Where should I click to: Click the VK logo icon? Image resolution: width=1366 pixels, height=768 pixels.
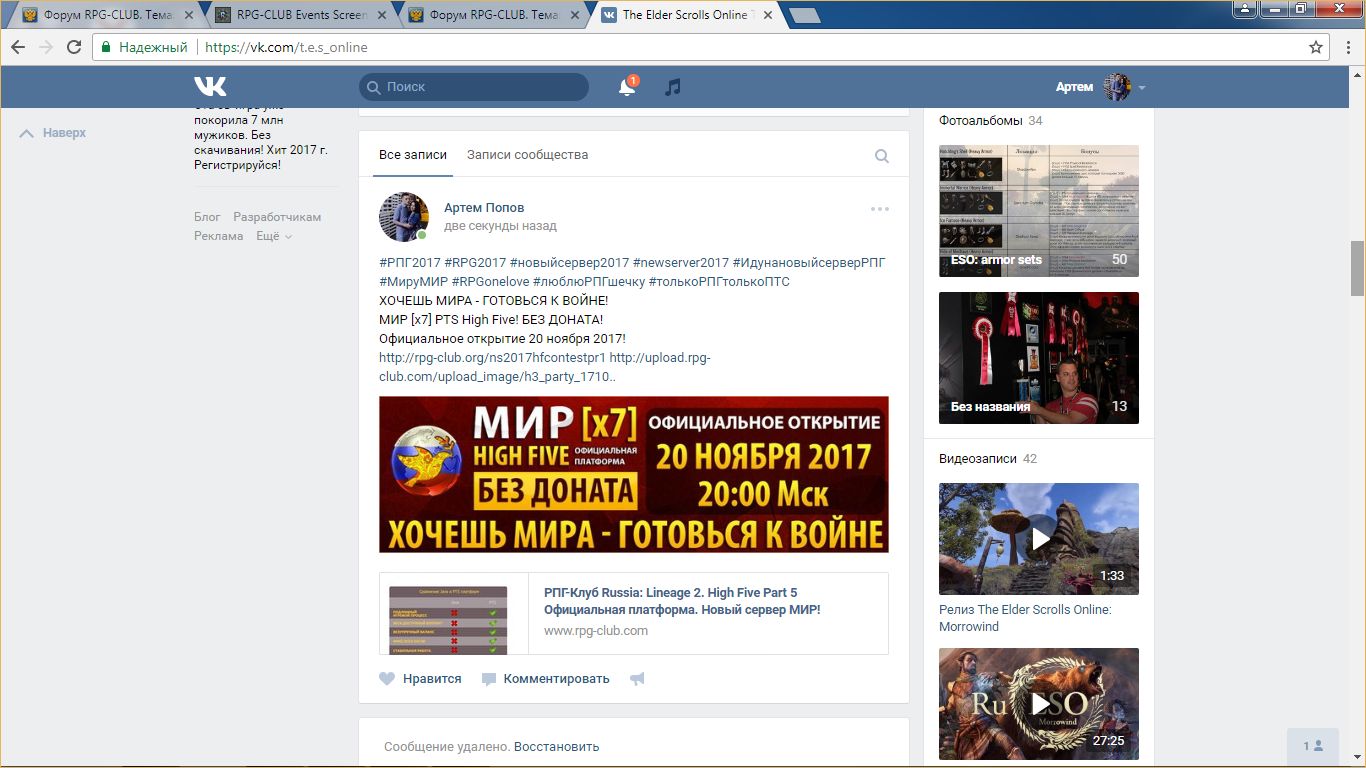point(210,87)
